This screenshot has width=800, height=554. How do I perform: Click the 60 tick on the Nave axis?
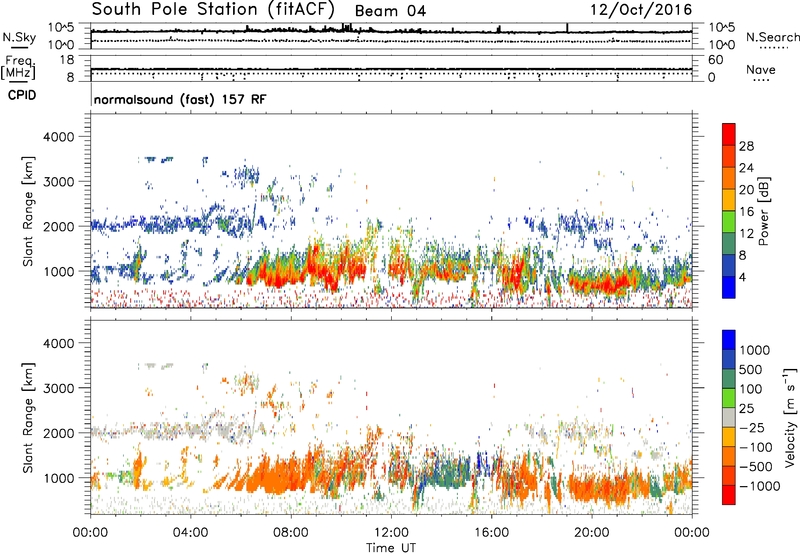pyautogui.click(x=716, y=60)
